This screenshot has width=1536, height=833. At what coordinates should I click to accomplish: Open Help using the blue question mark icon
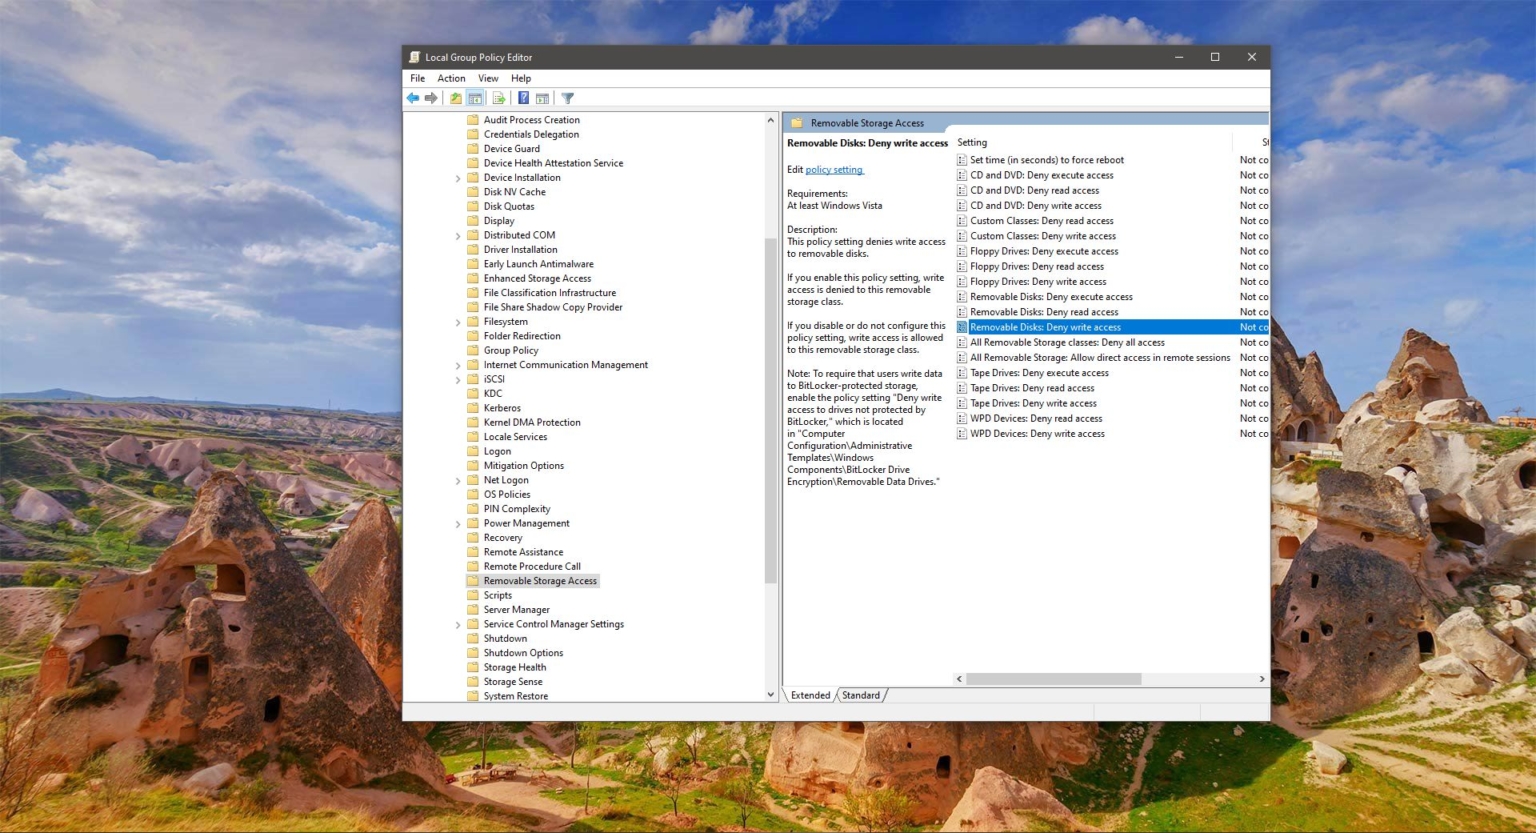click(x=523, y=97)
